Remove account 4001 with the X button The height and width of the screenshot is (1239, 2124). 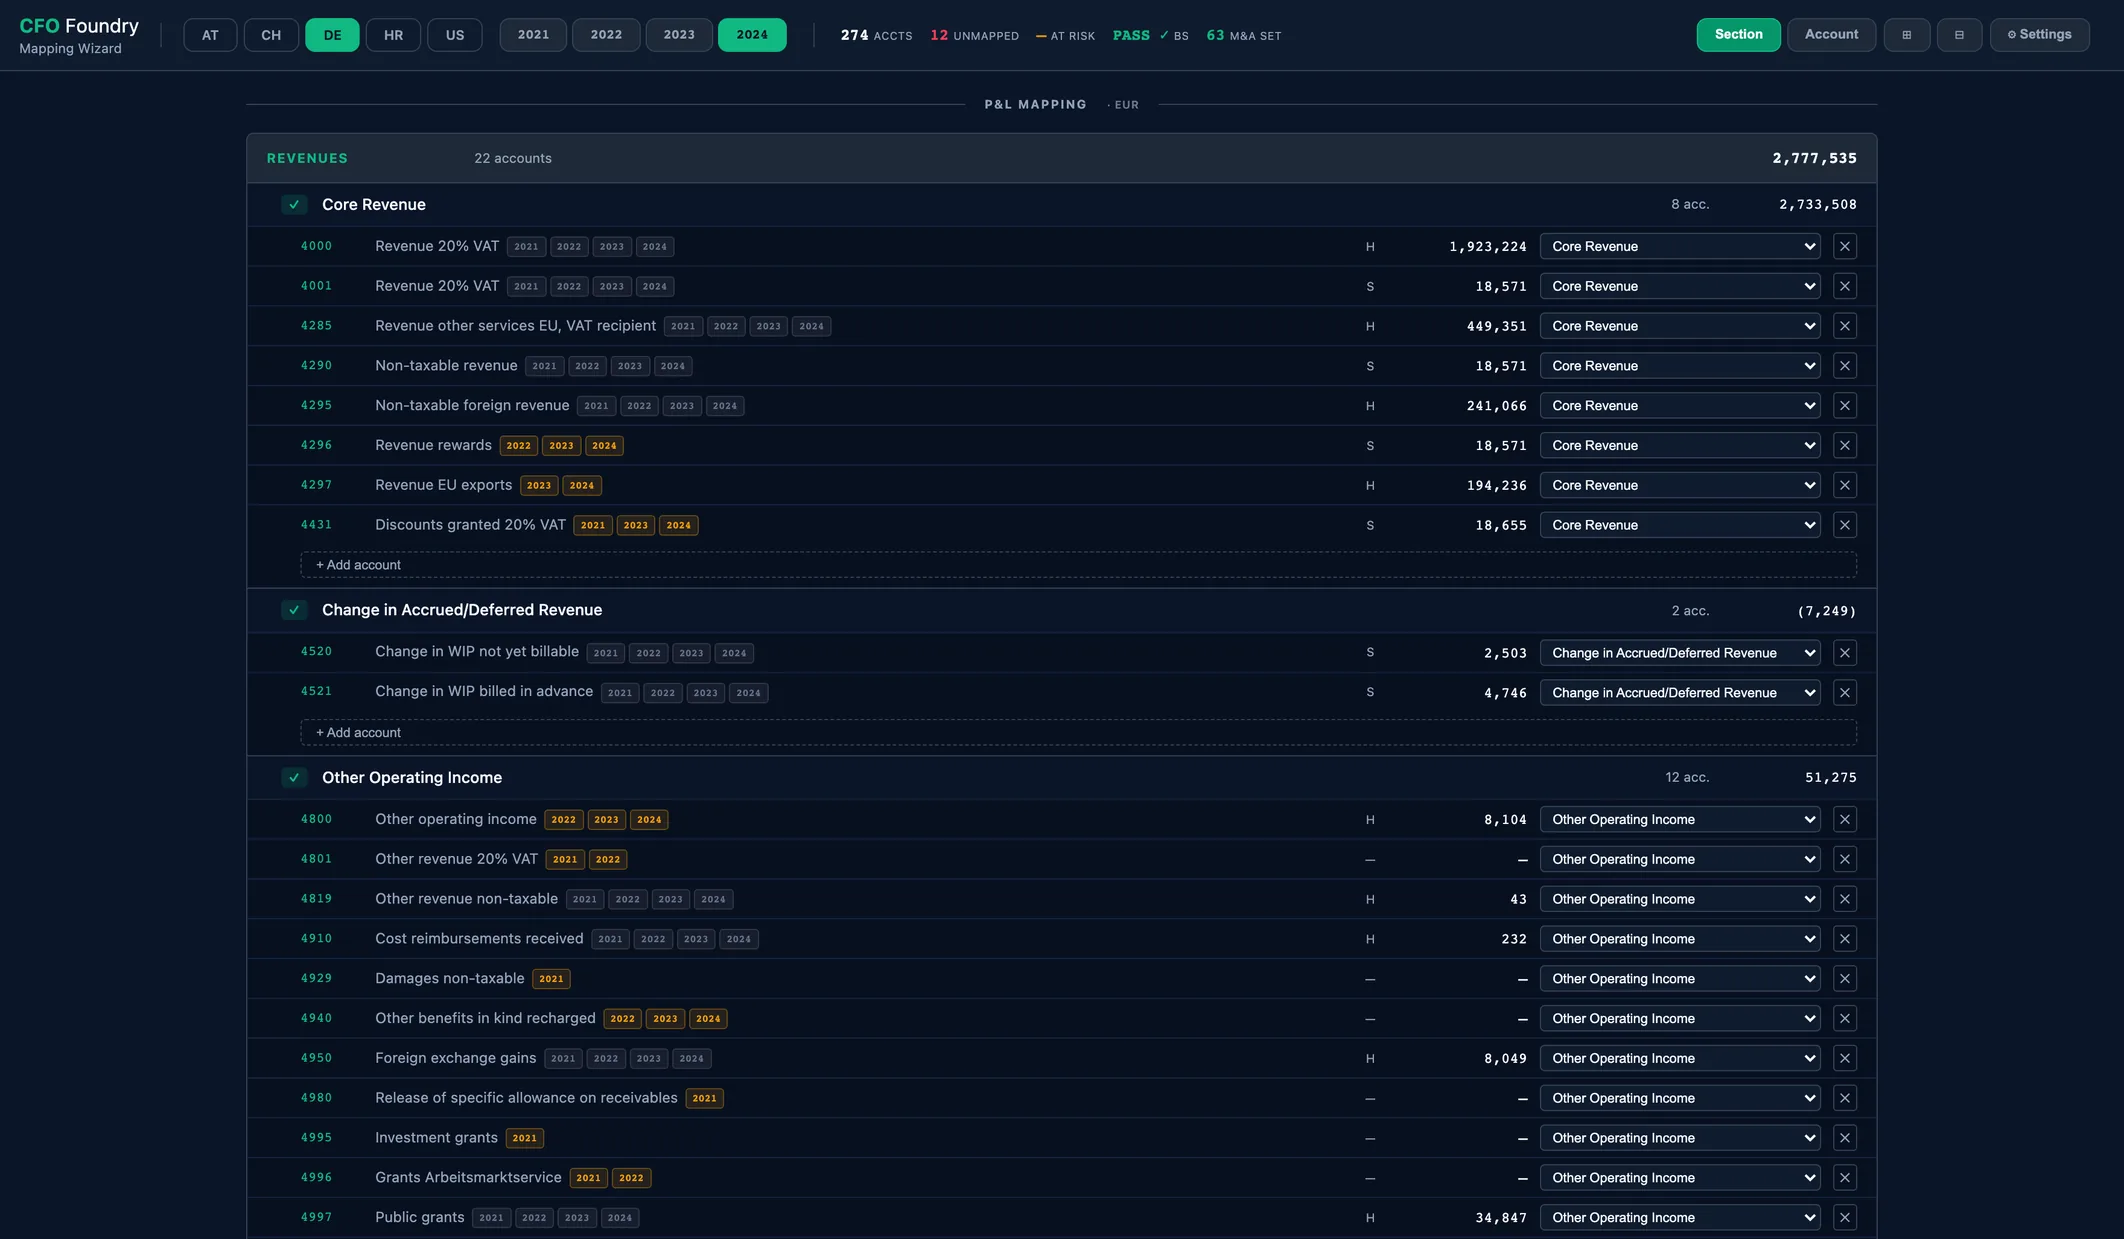coord(1845,286)
